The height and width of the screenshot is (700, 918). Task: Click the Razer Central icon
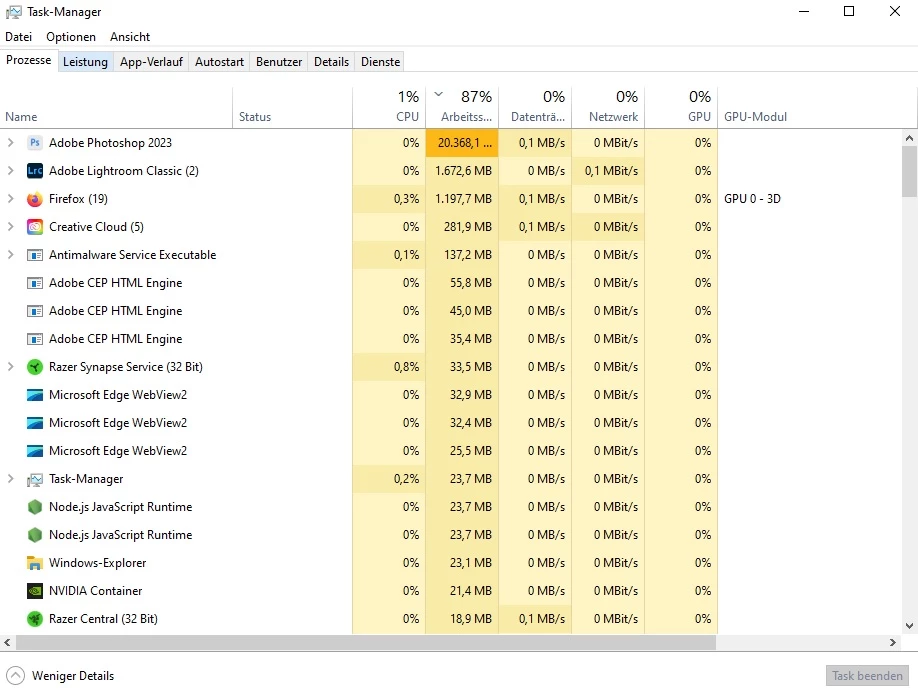35,619
